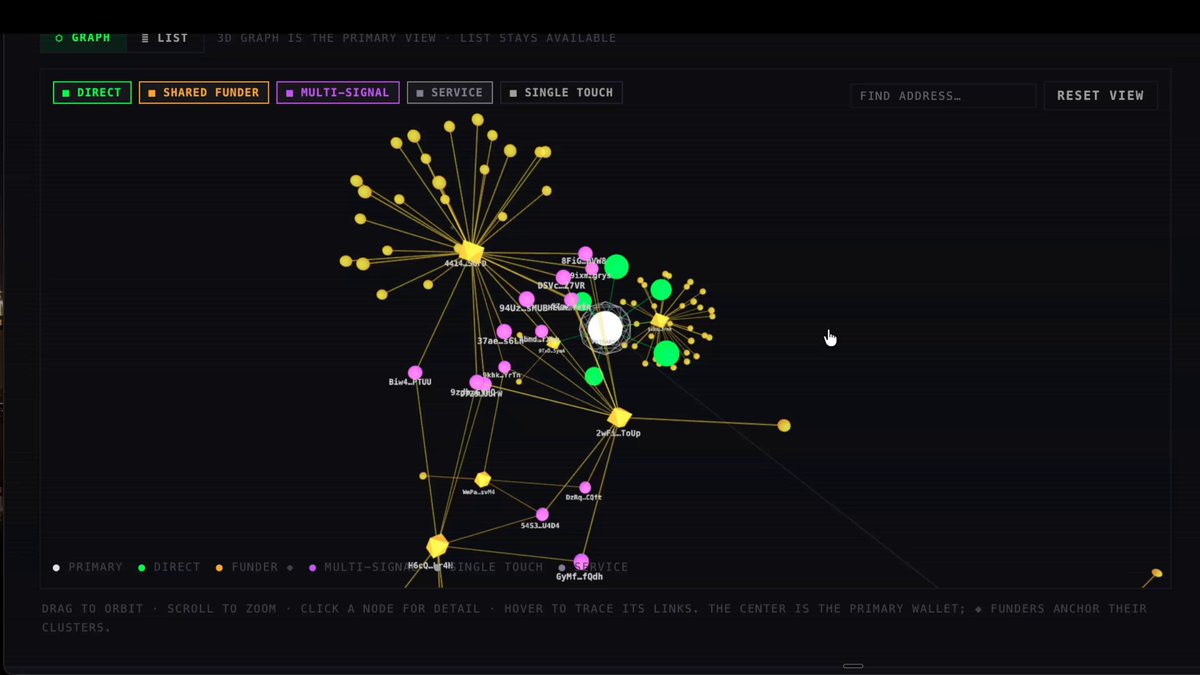This screenshot has width=1200, height=675.
Task: Click the pink node labeled 94Uz…
Action: (x=526, y=299)
